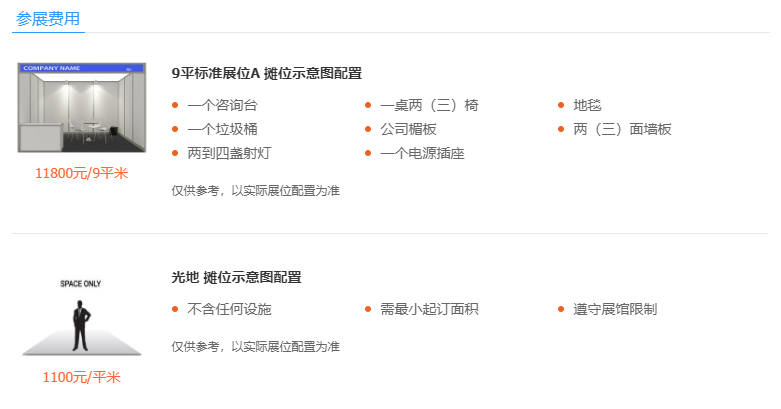Select the 11800元/9平米 price text
The width and height of the screenshot is (781, 409).
[x=82, y=173]
